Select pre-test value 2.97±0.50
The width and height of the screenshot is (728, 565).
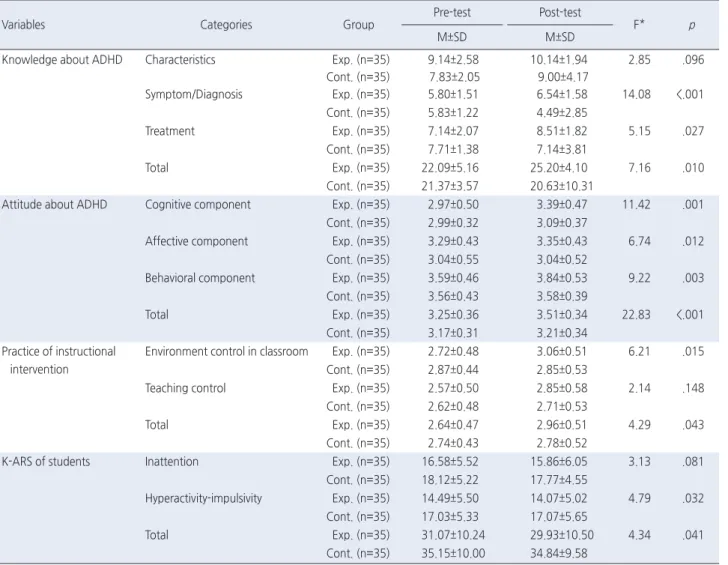pos(453,205)
